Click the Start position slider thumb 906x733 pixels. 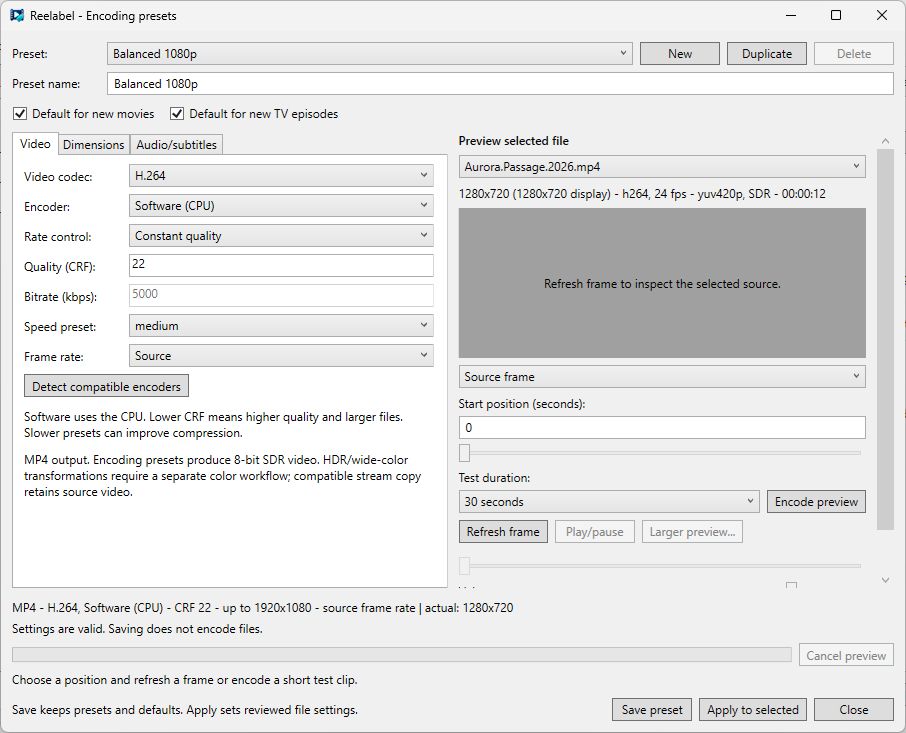(465, 453)
